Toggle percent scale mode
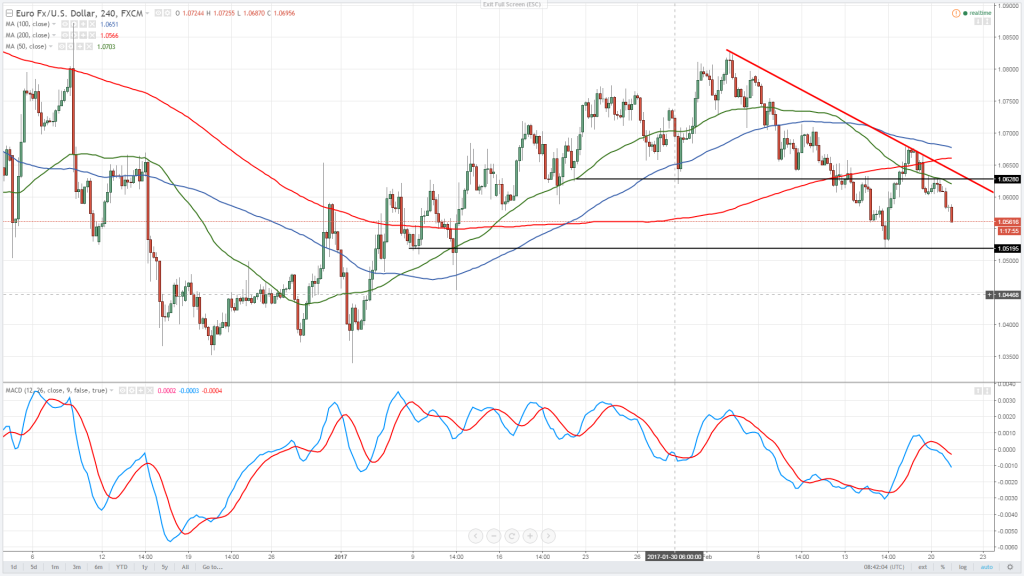 click(x=942, y=567)
